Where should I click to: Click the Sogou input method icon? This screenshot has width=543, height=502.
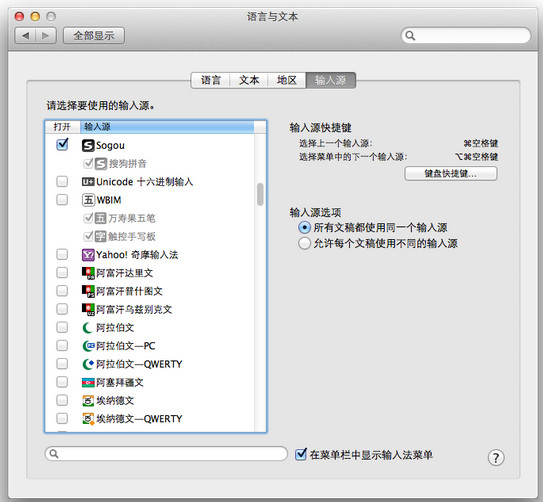(x=88, y=145)
